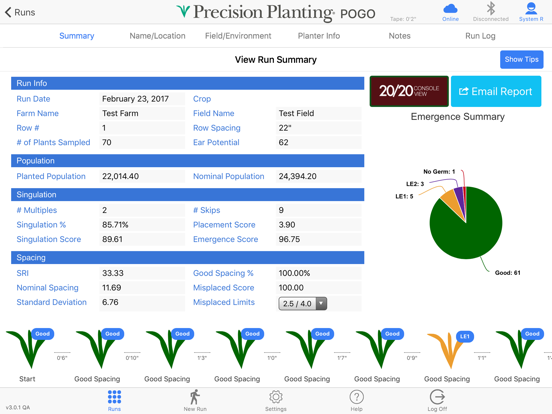Screen dimensions: 552x414
Task: Open Settings gear in bottom bar
Action: pos(276,401)
